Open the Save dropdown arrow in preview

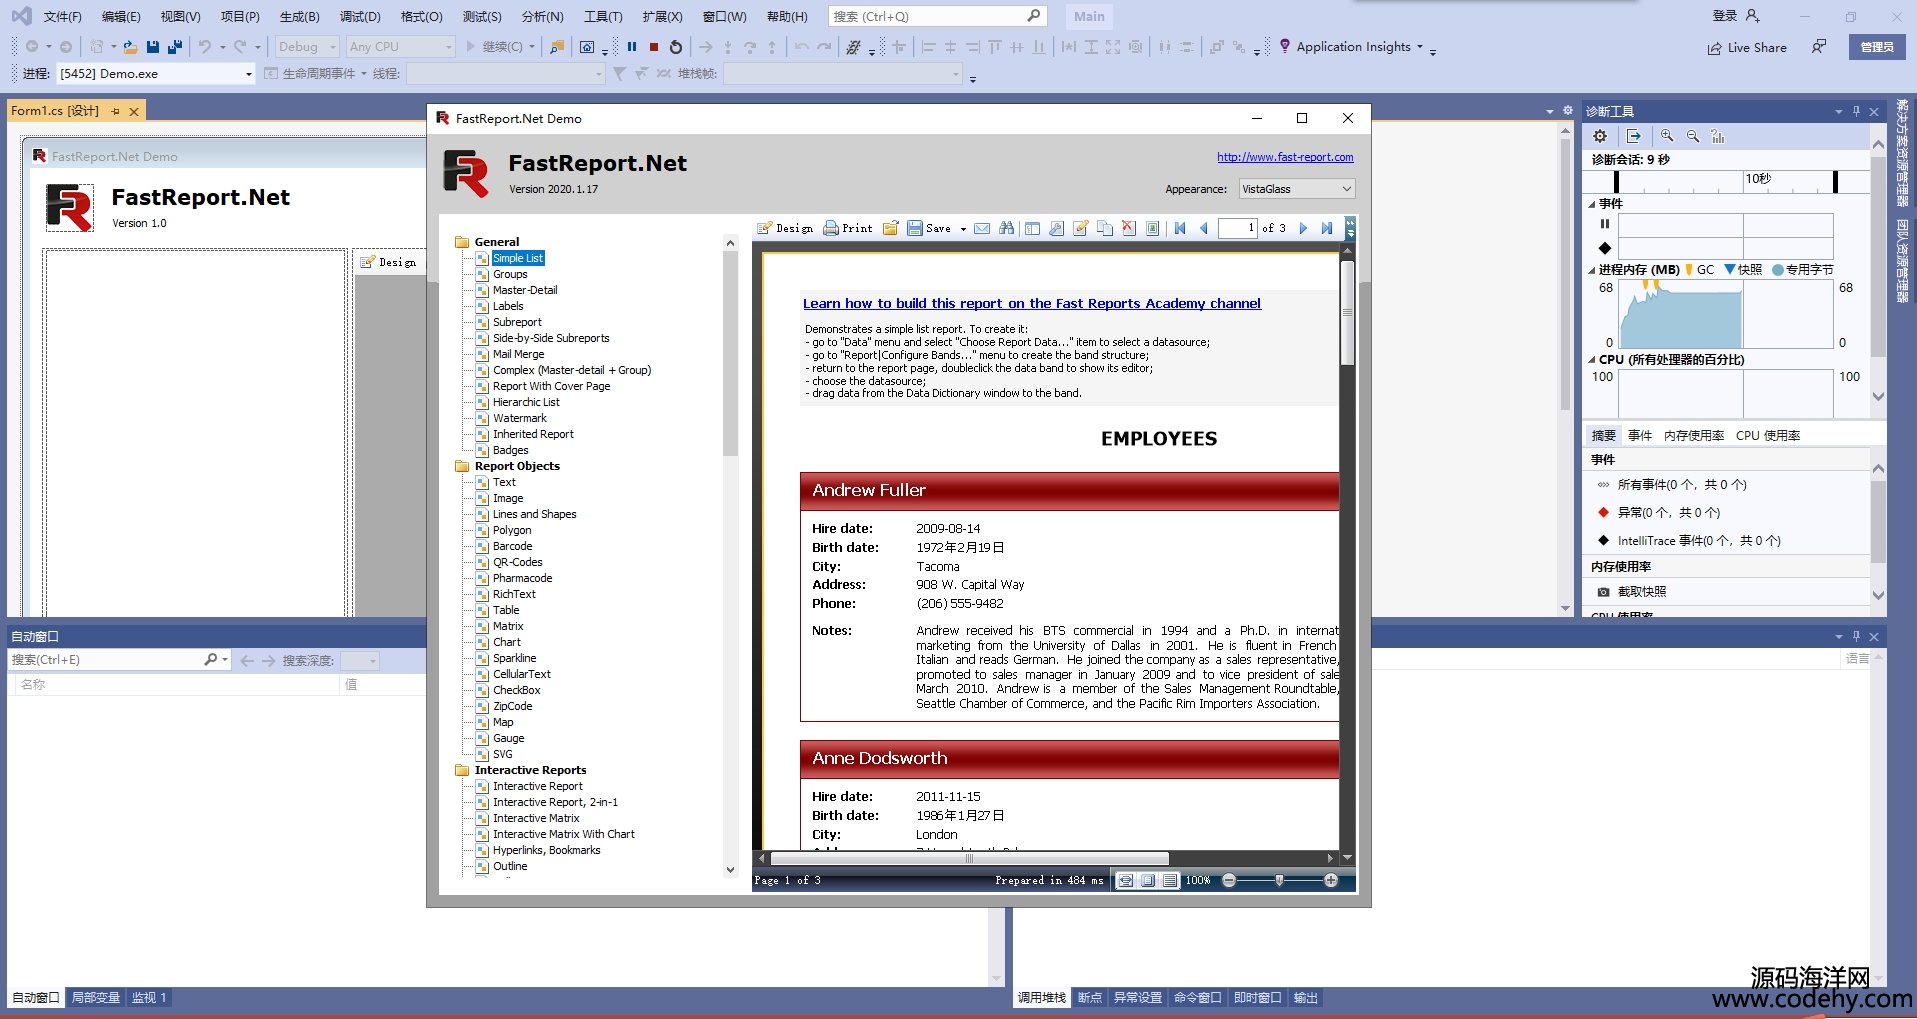(963, 229)
